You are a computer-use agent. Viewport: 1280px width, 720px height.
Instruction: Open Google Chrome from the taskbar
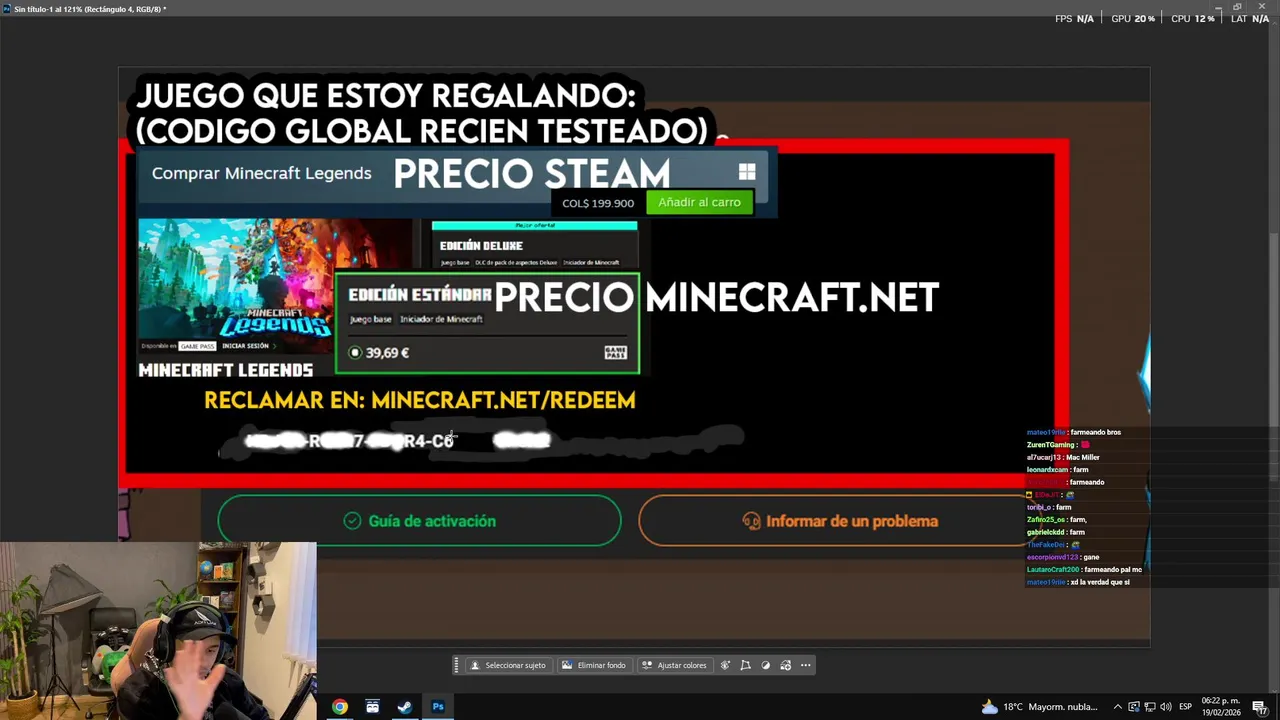pyautogui.click(x=340, y=707)
